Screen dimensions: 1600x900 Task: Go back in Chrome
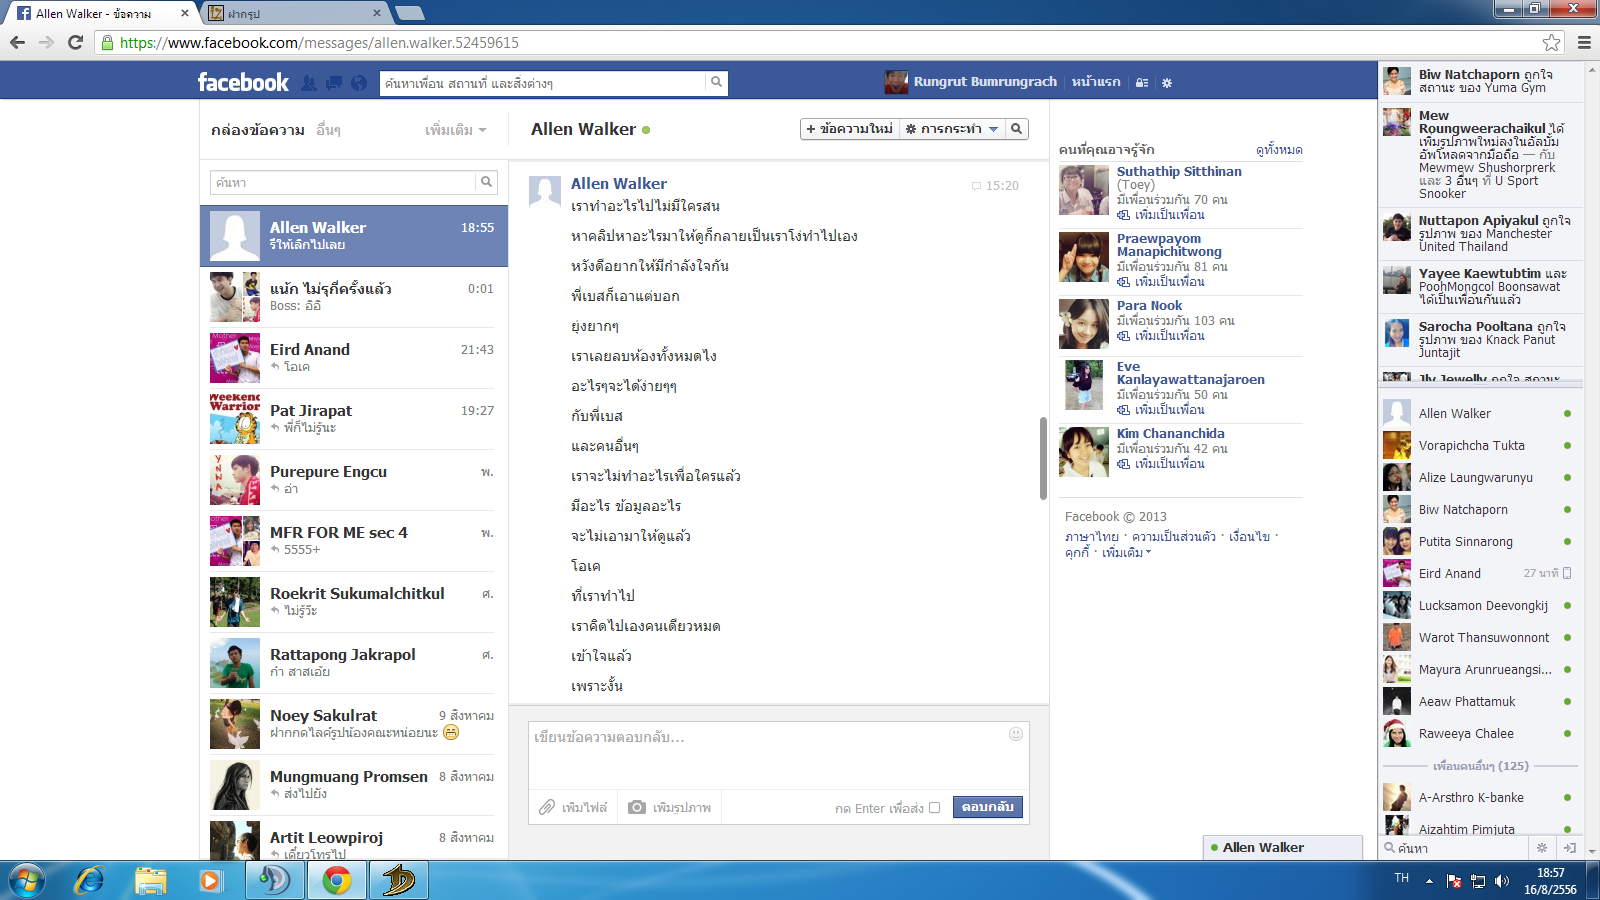point(17,42)
